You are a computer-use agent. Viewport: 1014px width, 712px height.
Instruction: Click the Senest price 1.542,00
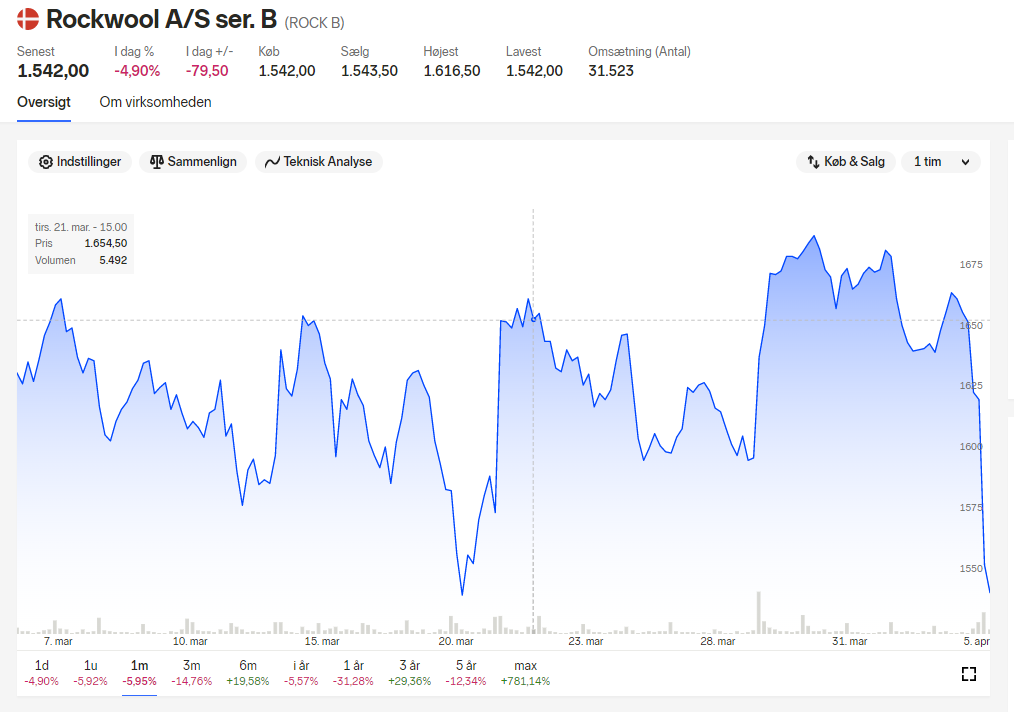tap(53, 71)
